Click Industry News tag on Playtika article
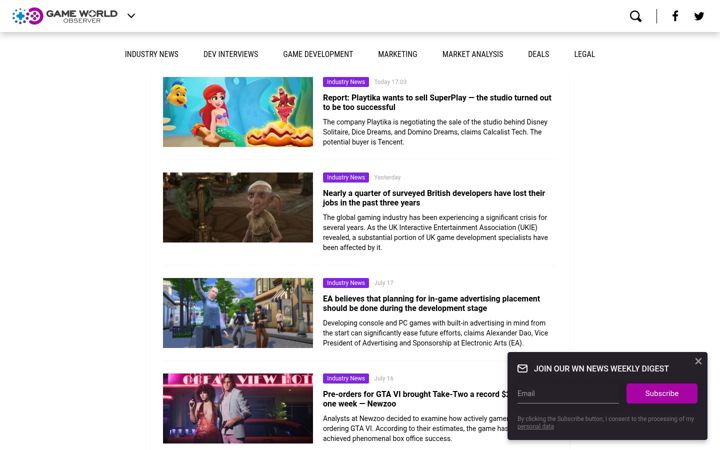 346,82
